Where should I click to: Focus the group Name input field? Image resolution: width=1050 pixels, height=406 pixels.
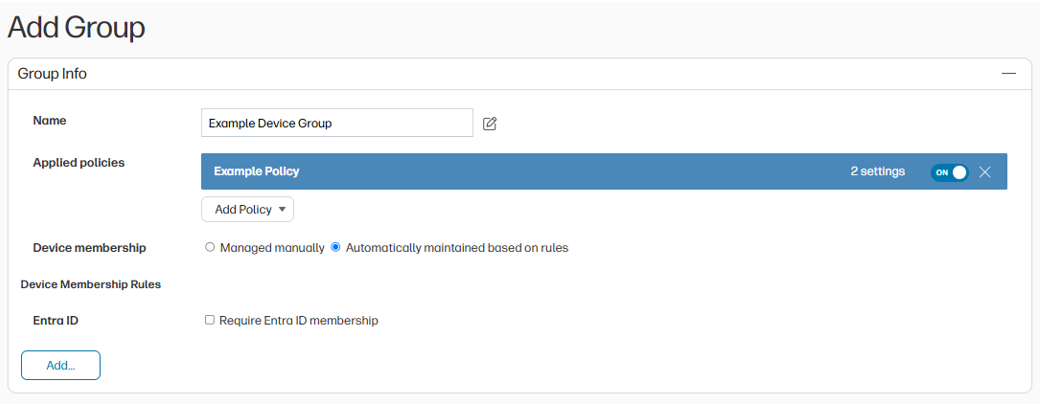tap(336, 123)
